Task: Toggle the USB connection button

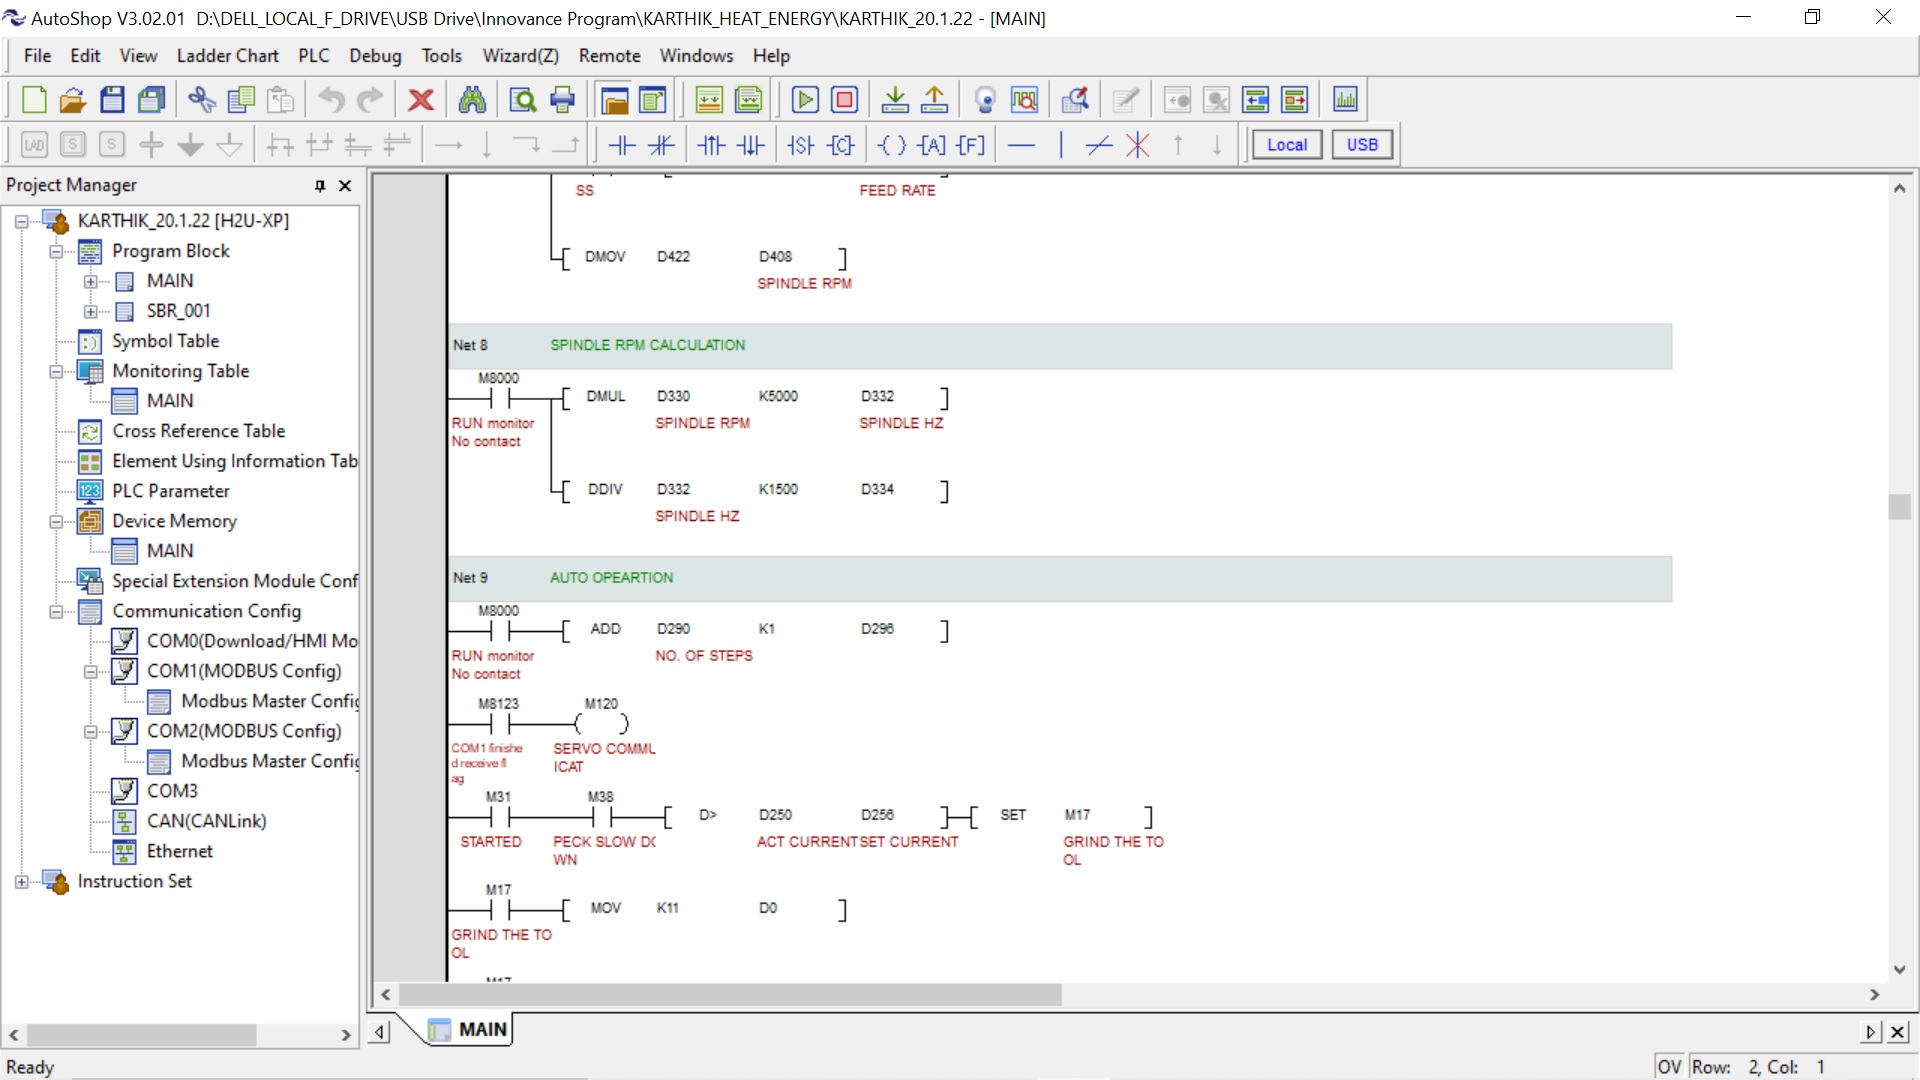Action: click(1361, 145)
